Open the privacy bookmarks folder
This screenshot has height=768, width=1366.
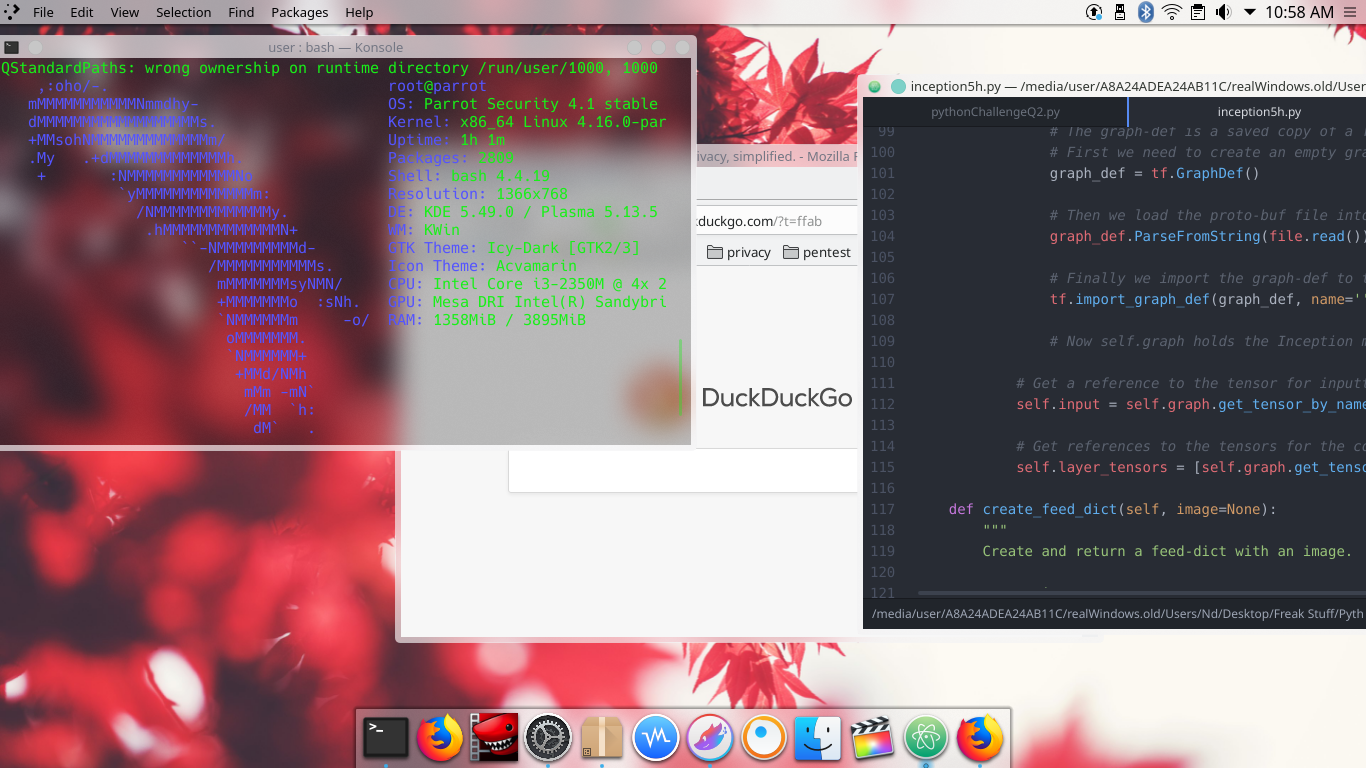[x=739, y=252]
